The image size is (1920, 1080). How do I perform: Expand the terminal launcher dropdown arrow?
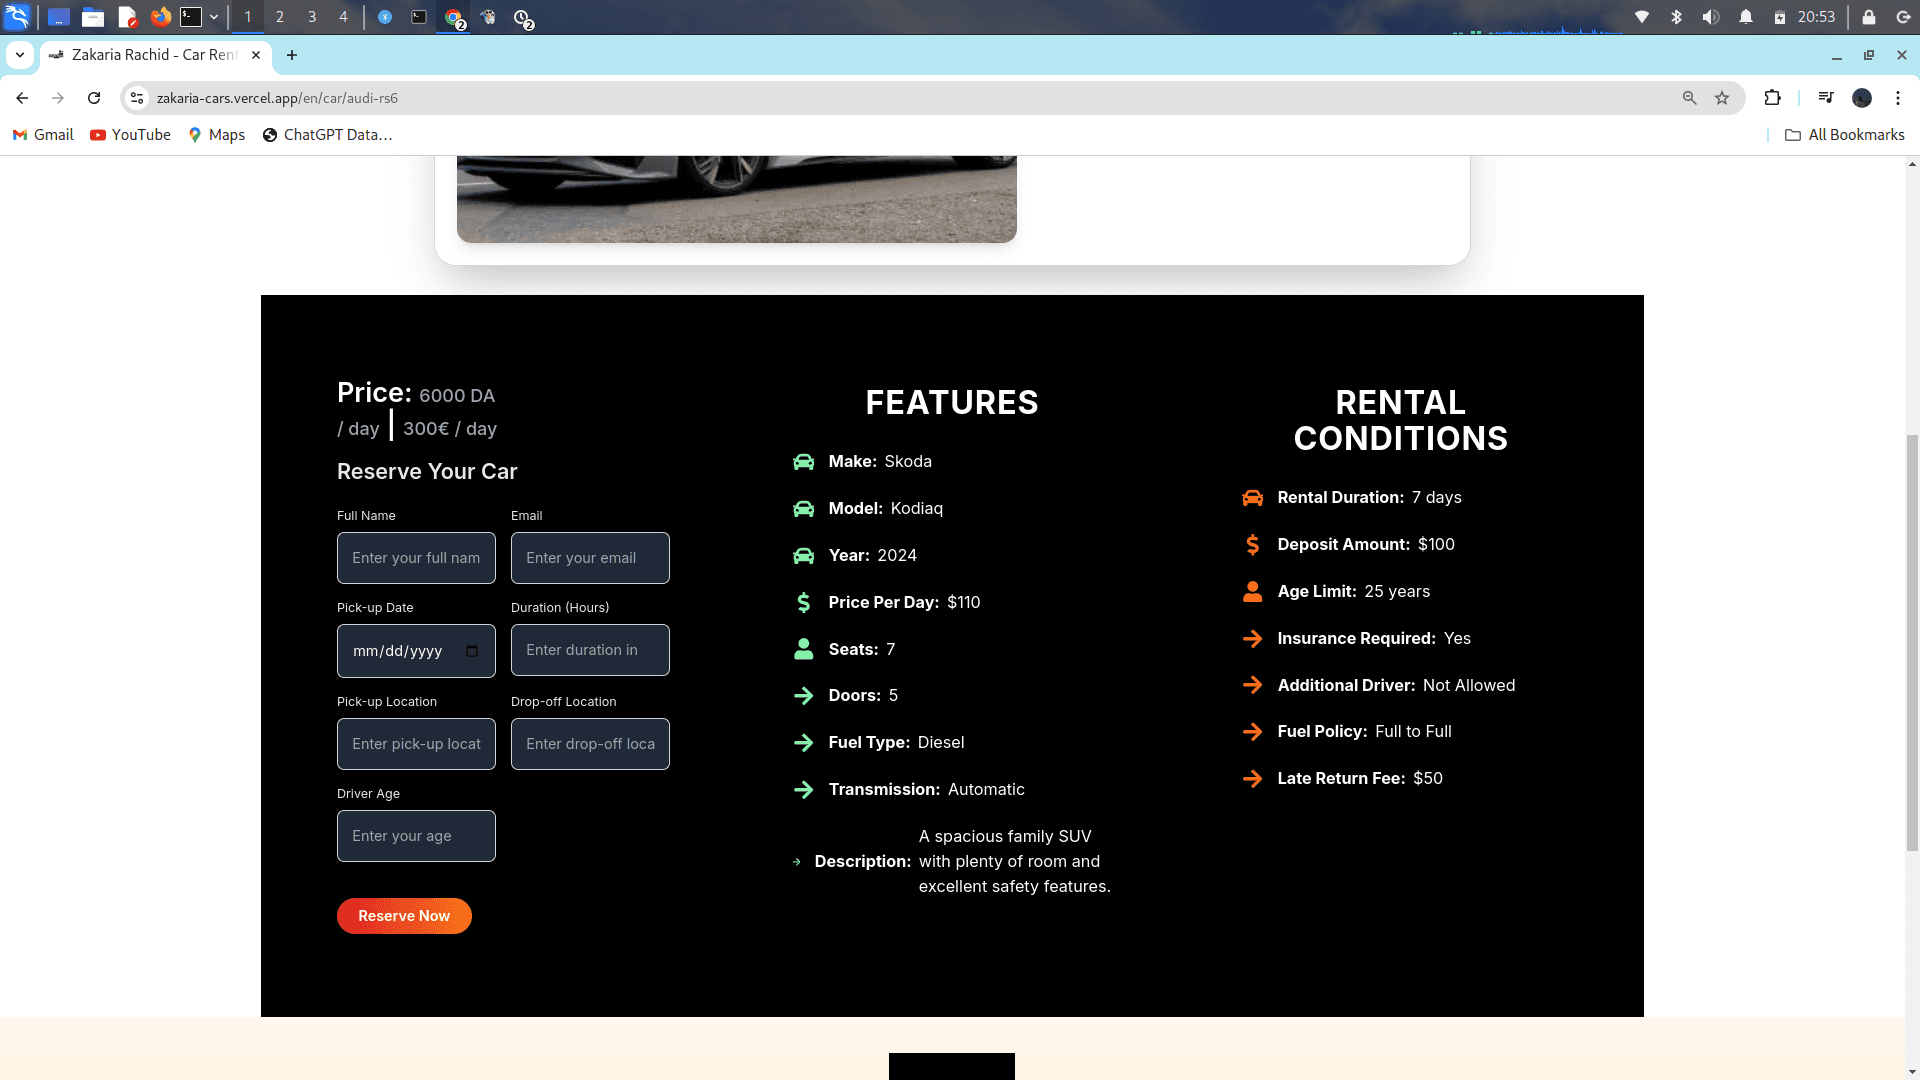[x=214, y=17]
